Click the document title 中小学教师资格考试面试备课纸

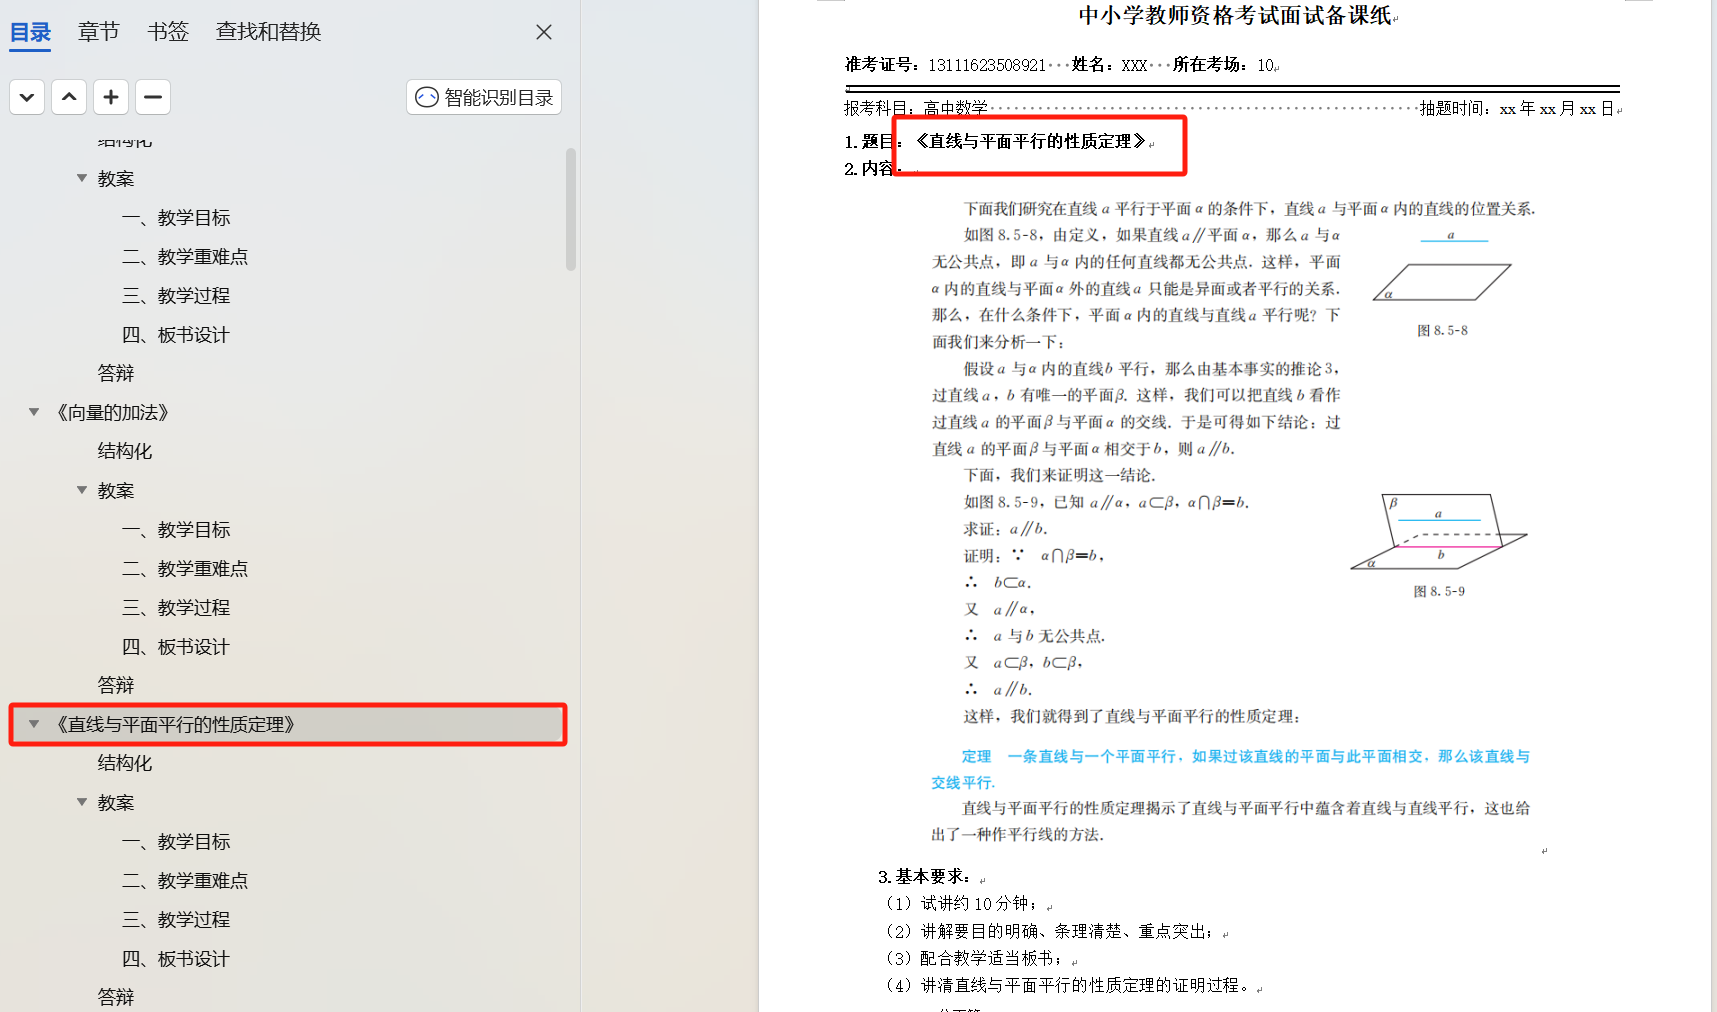pyautogui.click(x=1235, y=15)
